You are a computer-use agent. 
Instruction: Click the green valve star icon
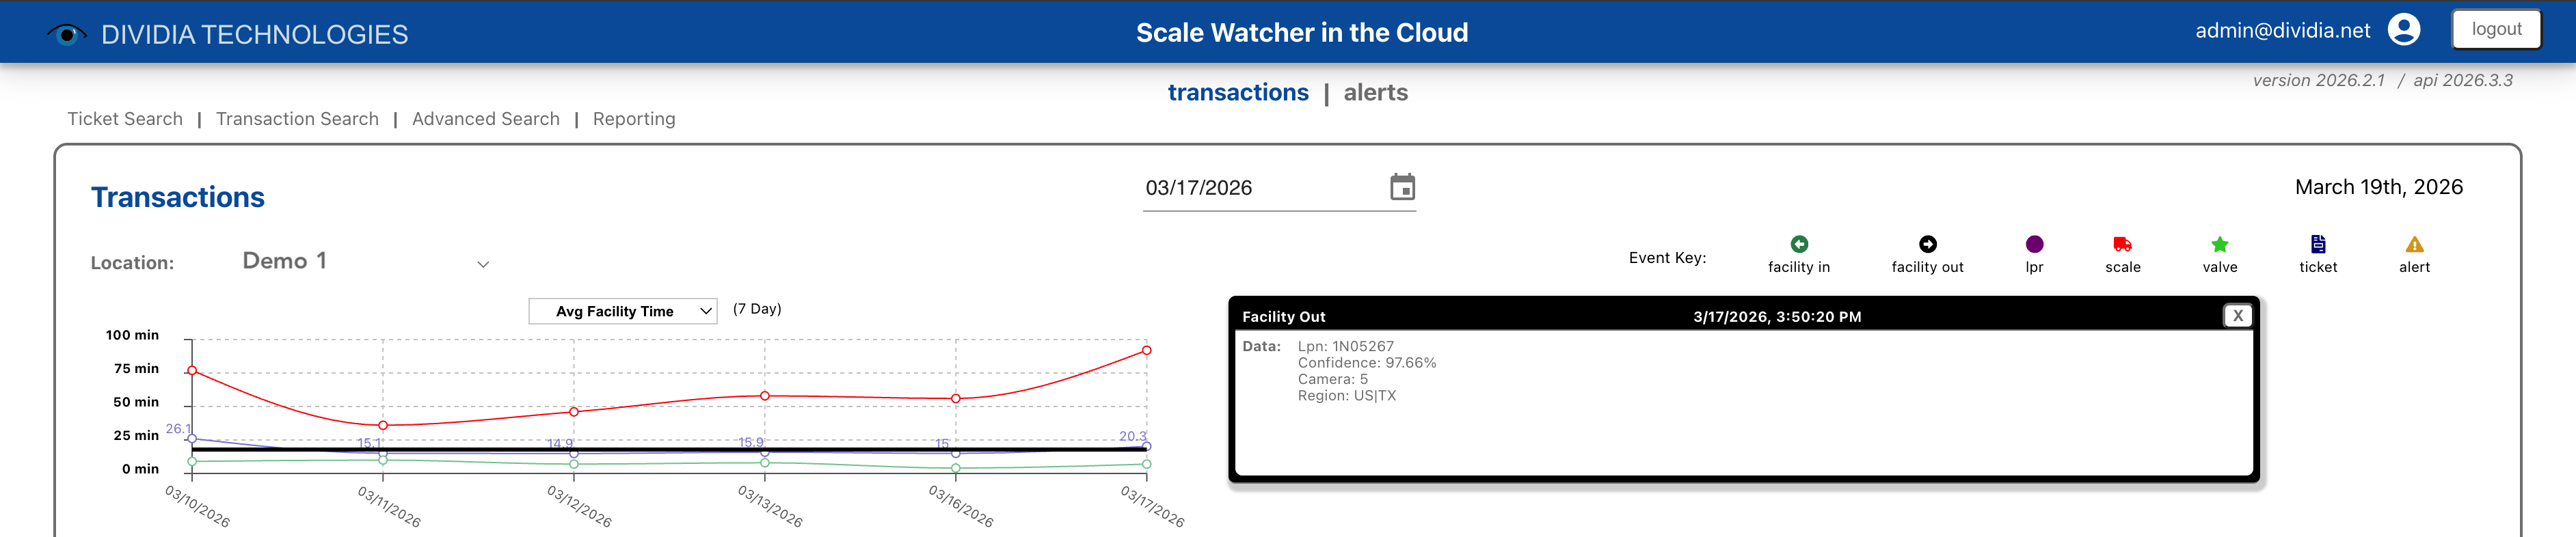[x=2219, y=244]
